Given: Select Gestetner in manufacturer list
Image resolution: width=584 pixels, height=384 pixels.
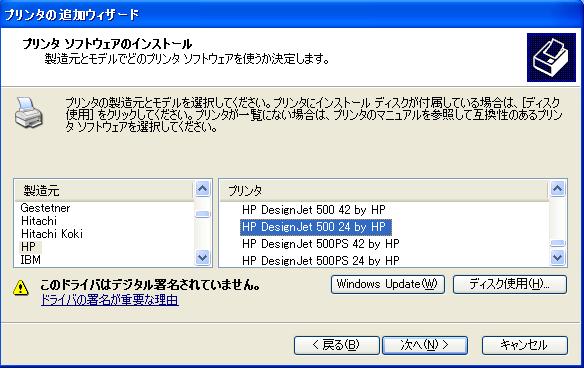Looking at the screenshot, I should click(x=45, y=208).
